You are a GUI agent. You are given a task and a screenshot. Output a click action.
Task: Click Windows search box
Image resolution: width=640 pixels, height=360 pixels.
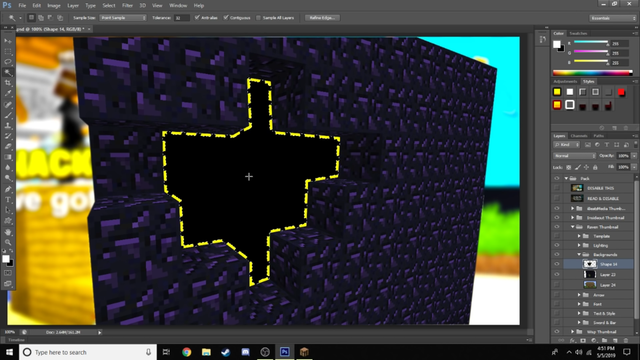coord(88,352)
